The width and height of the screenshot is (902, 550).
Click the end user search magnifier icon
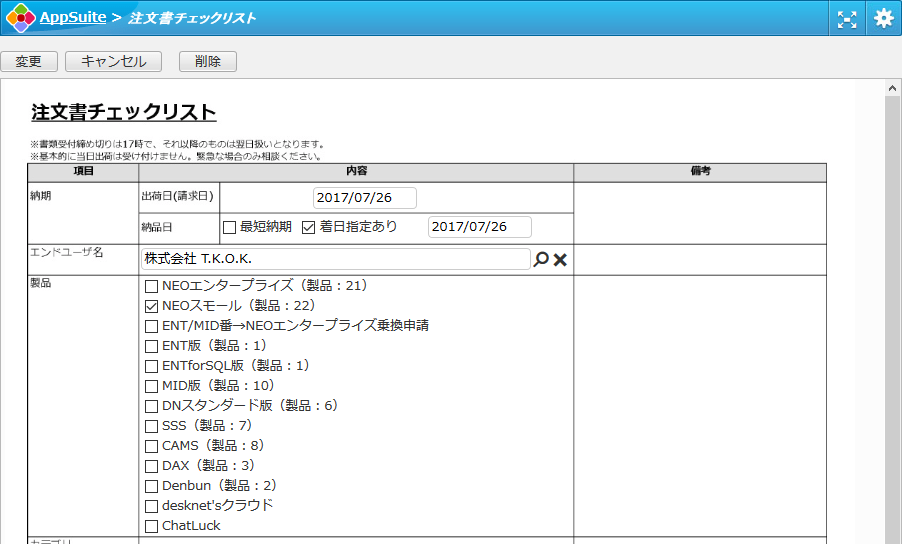541,260
